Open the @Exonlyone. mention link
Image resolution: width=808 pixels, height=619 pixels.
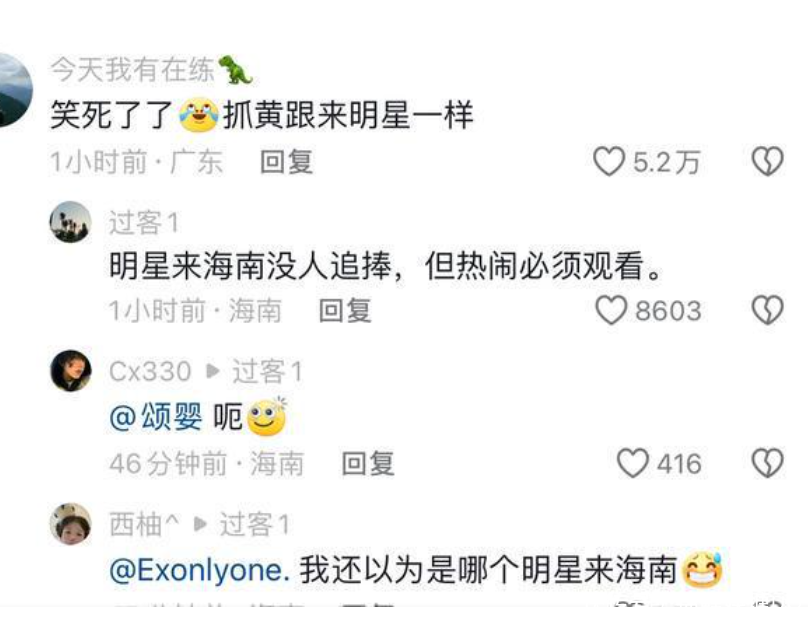[199, 570]
